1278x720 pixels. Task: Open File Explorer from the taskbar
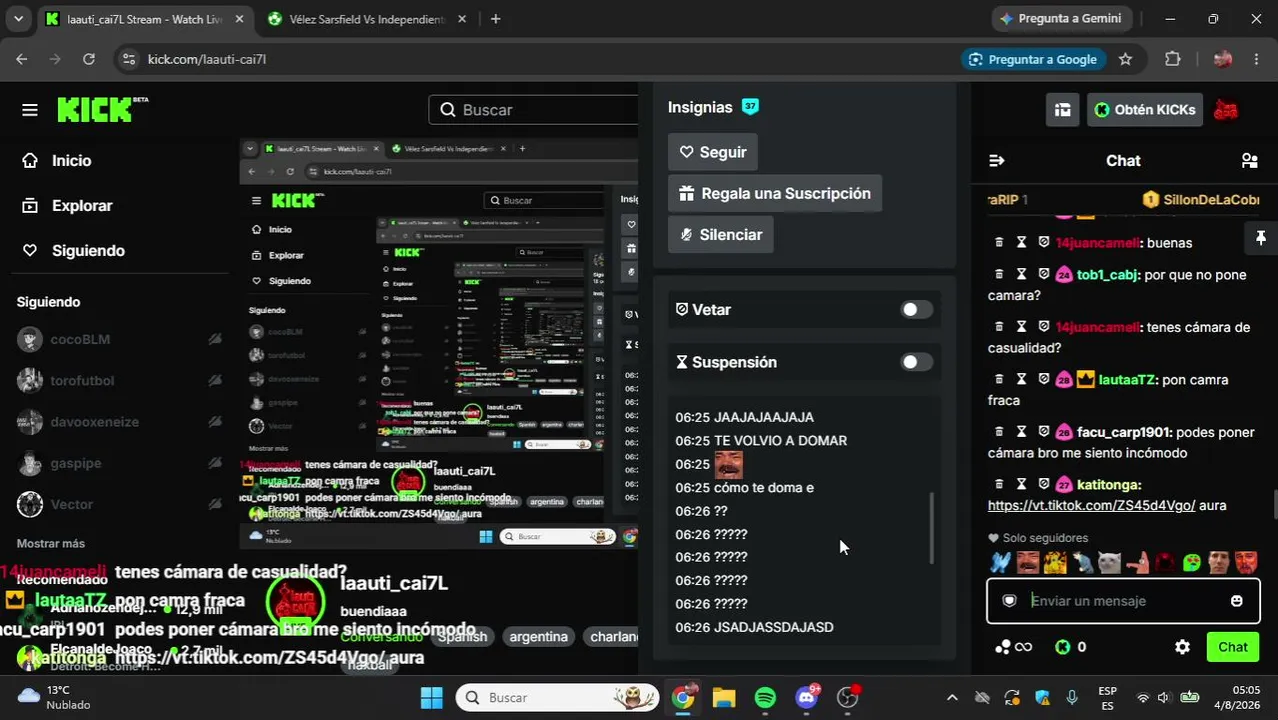[724, 697]
